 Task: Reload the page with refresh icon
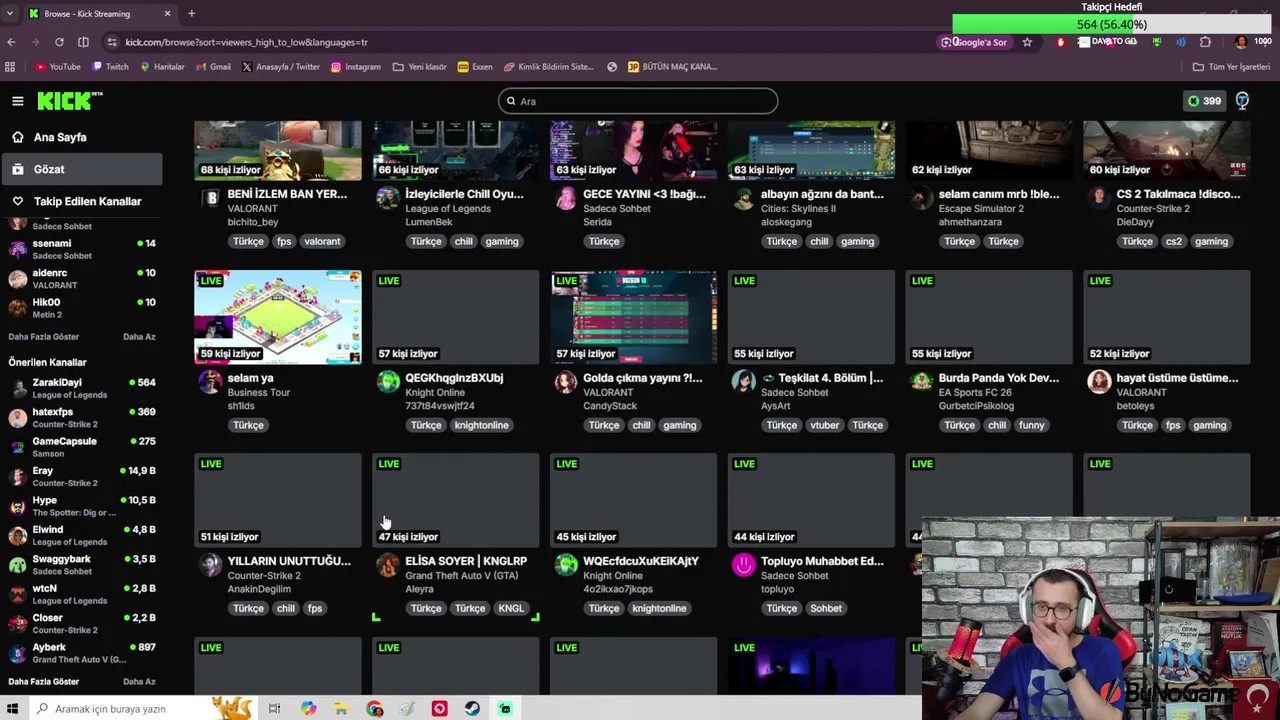(59, 42)
